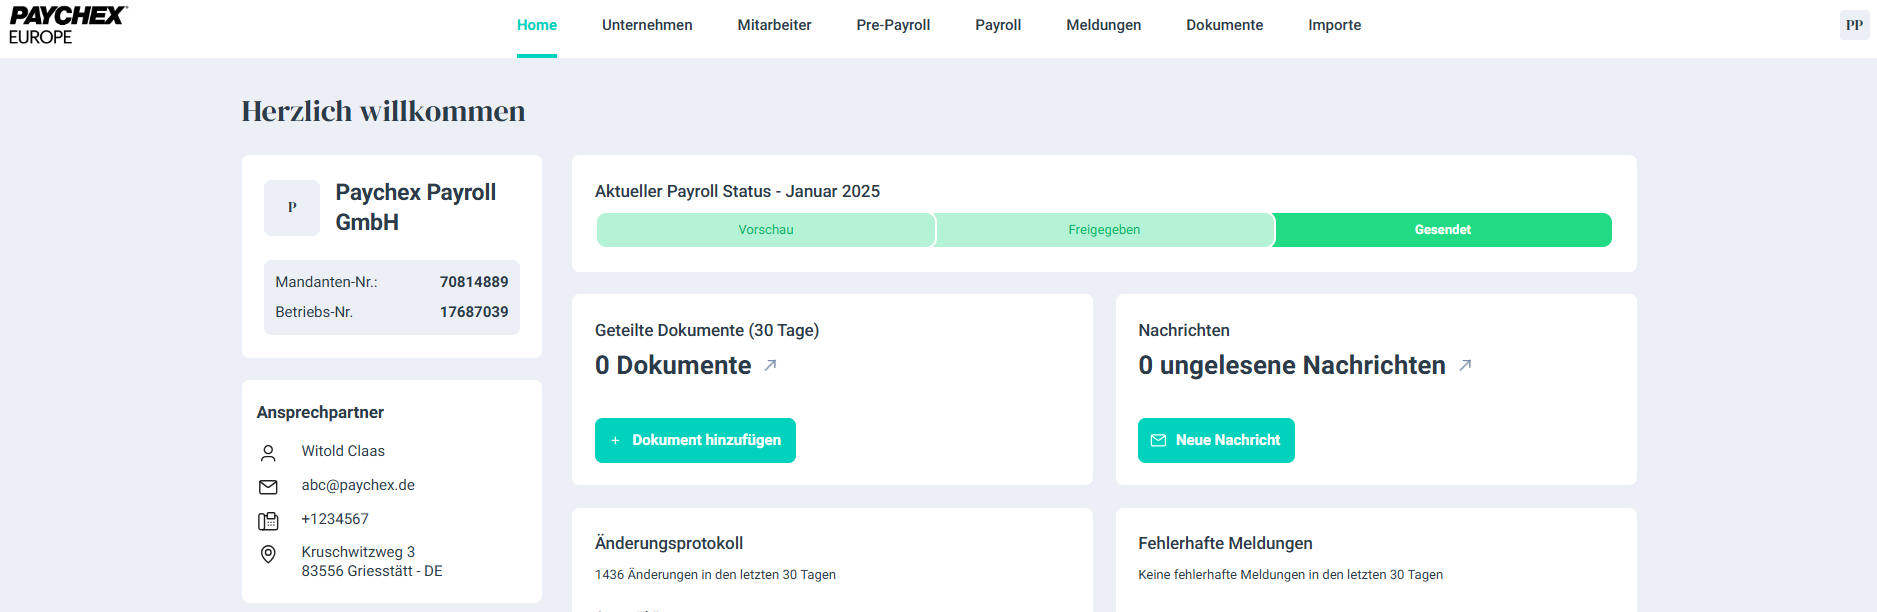The image size is (1877, 612).
Task: Open the Dokumente navigation tab
Action: click(x=1224, y=25)
